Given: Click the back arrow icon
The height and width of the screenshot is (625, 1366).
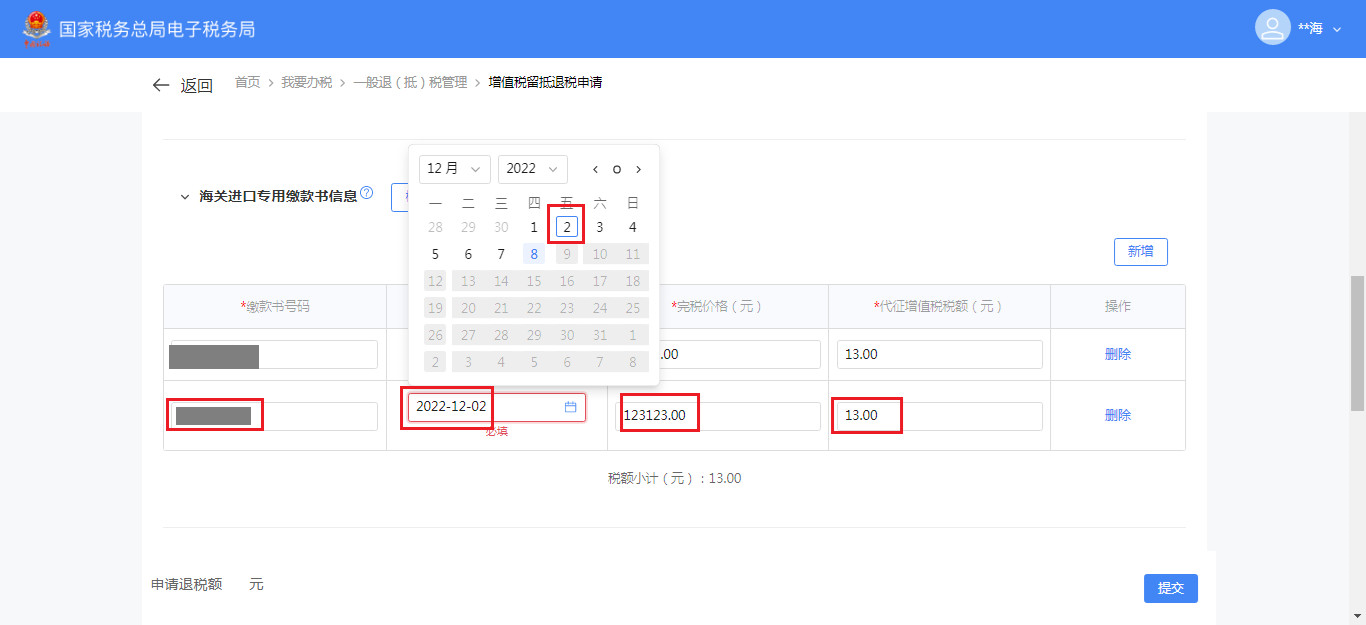Looking at the screenshot, I should [161, 85].
